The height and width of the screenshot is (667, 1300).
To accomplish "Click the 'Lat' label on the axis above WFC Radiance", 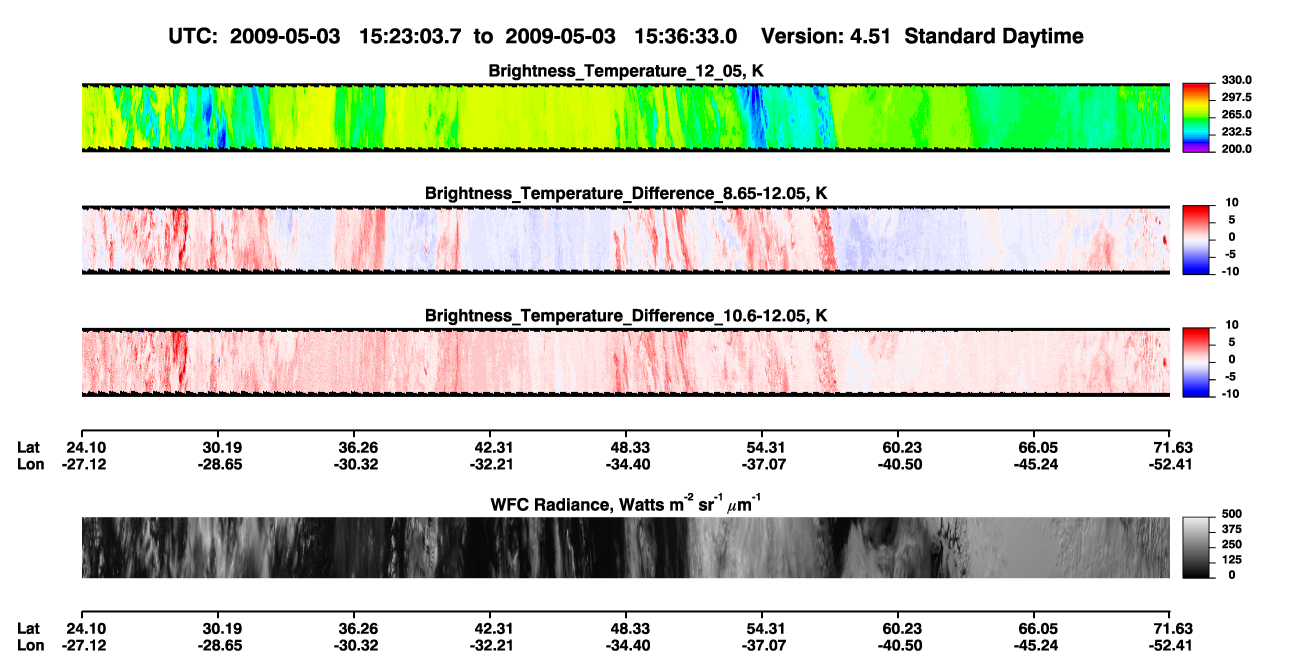I will [29, 448].
